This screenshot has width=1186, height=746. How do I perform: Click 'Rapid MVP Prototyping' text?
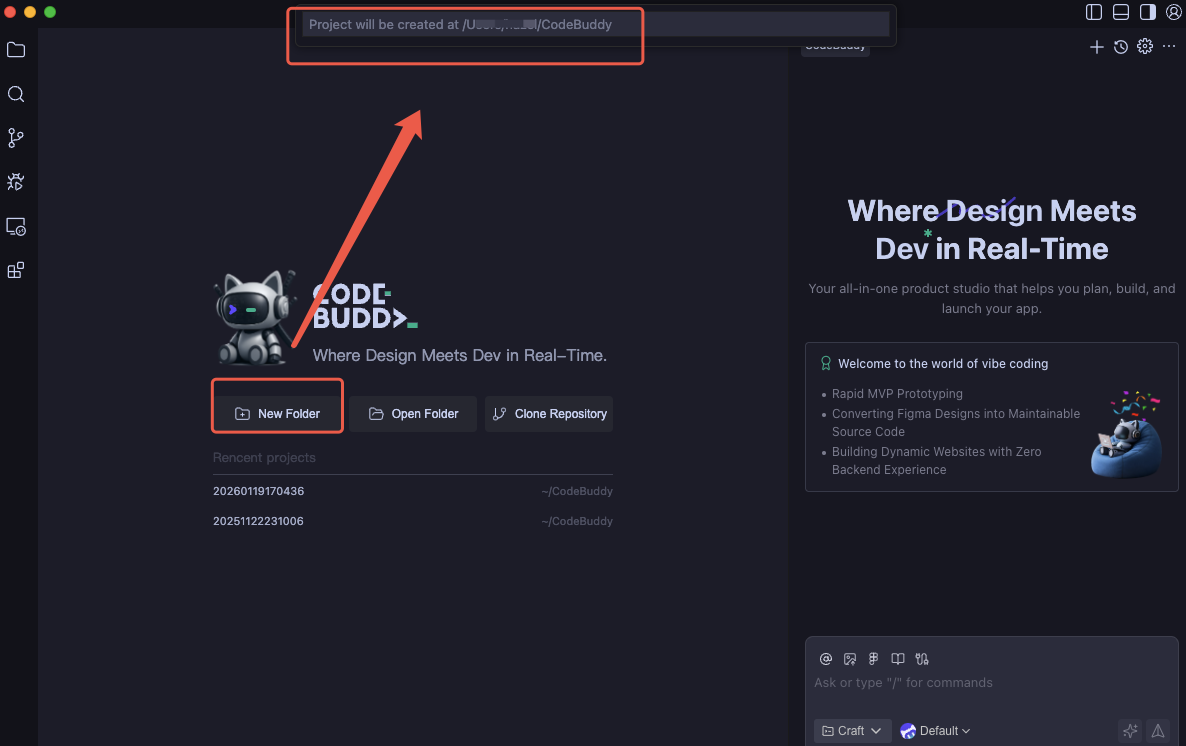[x=897, y=393]
